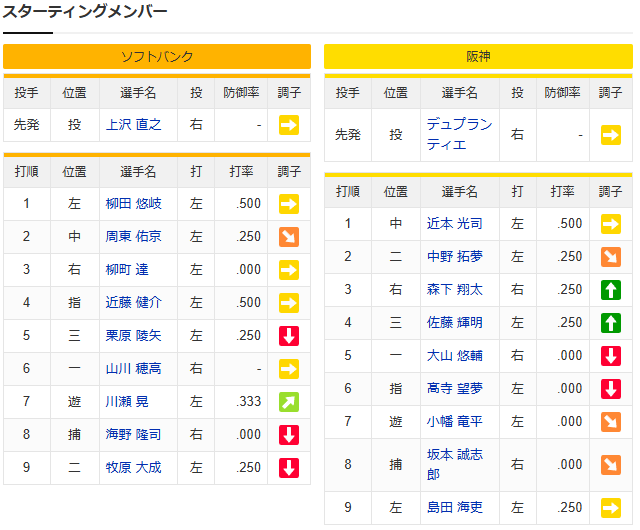Click 柳町 達 batting average .000

[249, 269]
